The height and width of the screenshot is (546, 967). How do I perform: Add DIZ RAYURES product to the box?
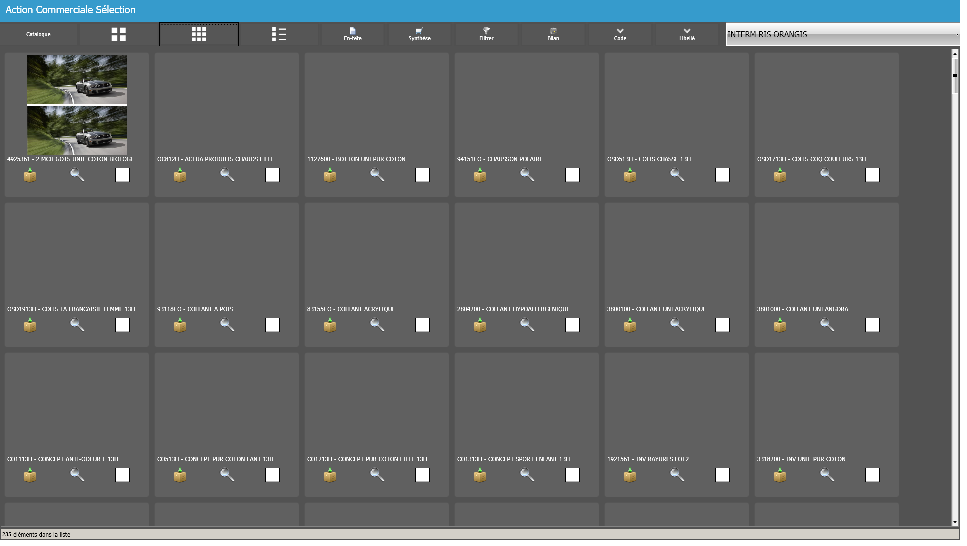pos(630,475)
